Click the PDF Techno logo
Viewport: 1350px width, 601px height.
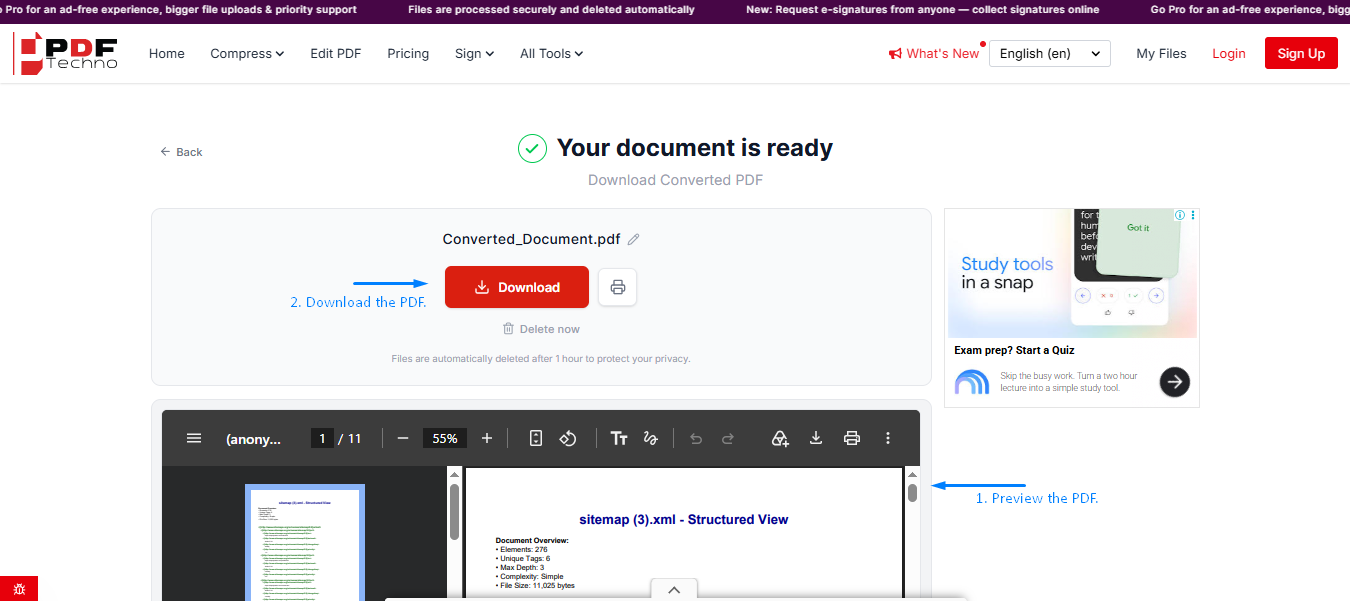click(67, 53)
